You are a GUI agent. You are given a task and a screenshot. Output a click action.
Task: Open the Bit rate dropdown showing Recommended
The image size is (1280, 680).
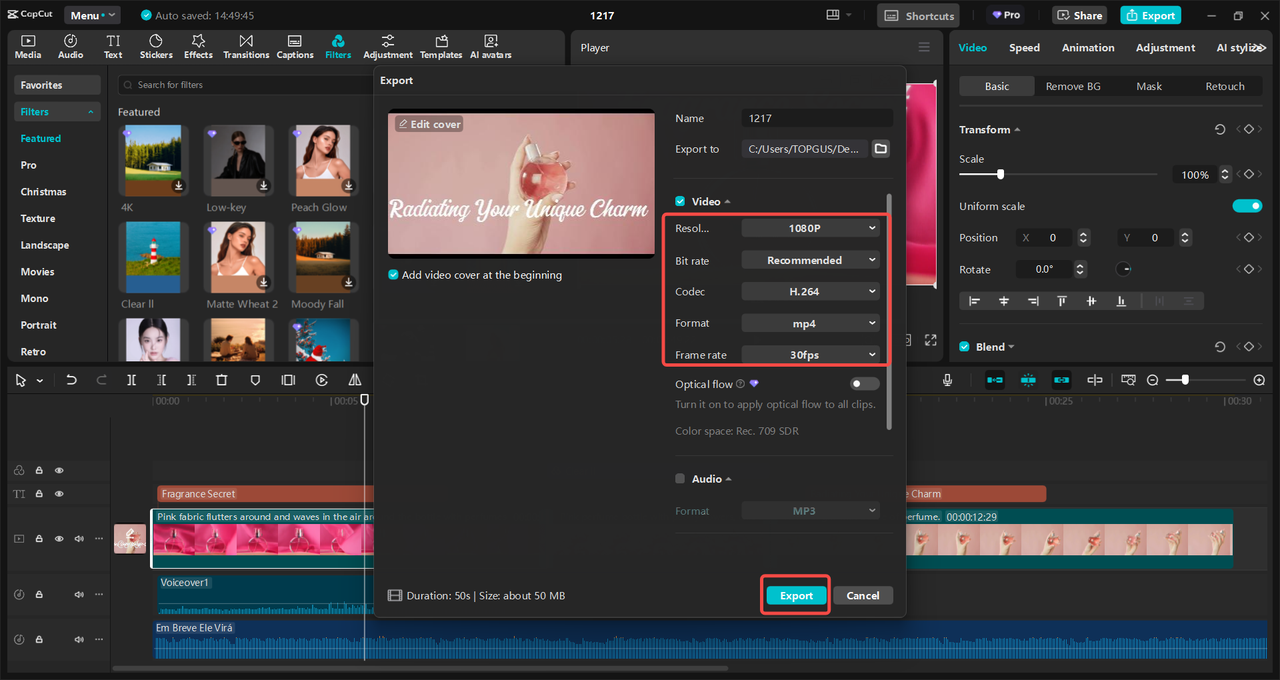pyautogui.click(x=810, y=260)
